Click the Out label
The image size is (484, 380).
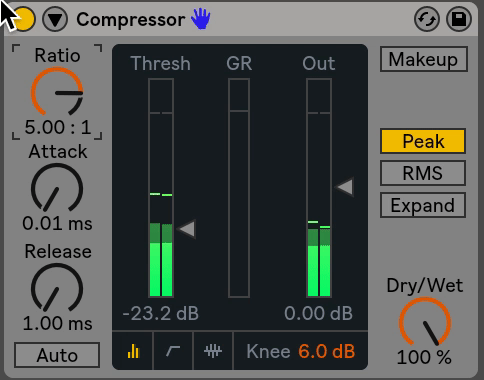pyautogui.click(x=319, y=63)
